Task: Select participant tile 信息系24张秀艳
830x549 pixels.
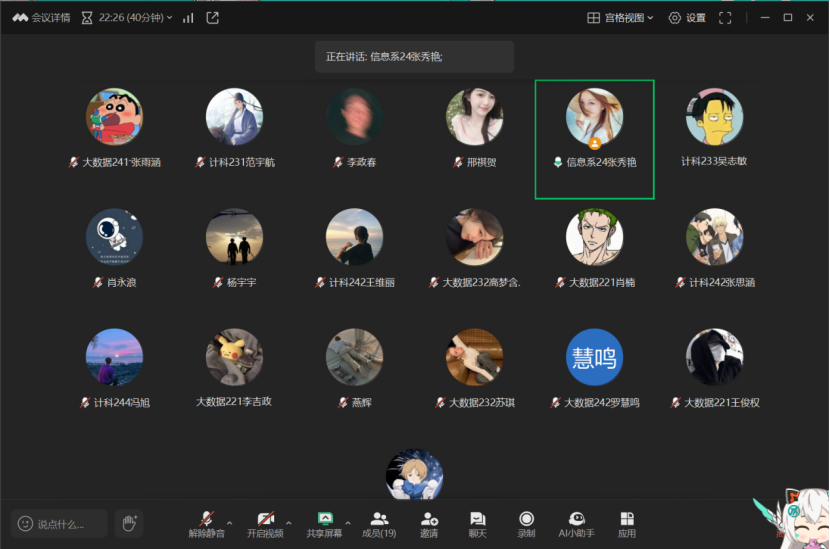Action: click(594, 139)
